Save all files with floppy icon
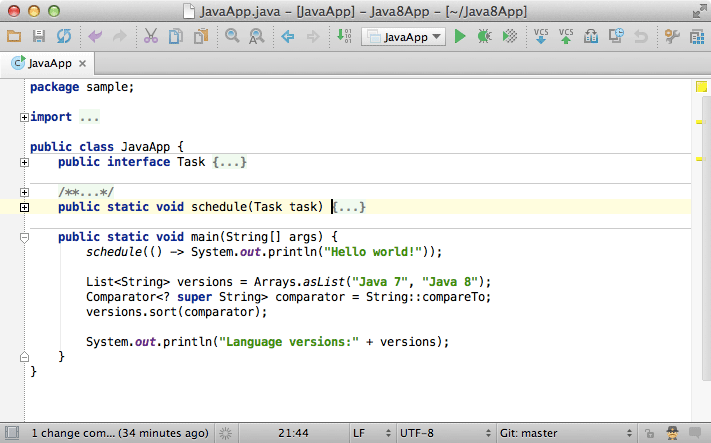The width and height of the screenshot is (711, 443). [39, 36]
